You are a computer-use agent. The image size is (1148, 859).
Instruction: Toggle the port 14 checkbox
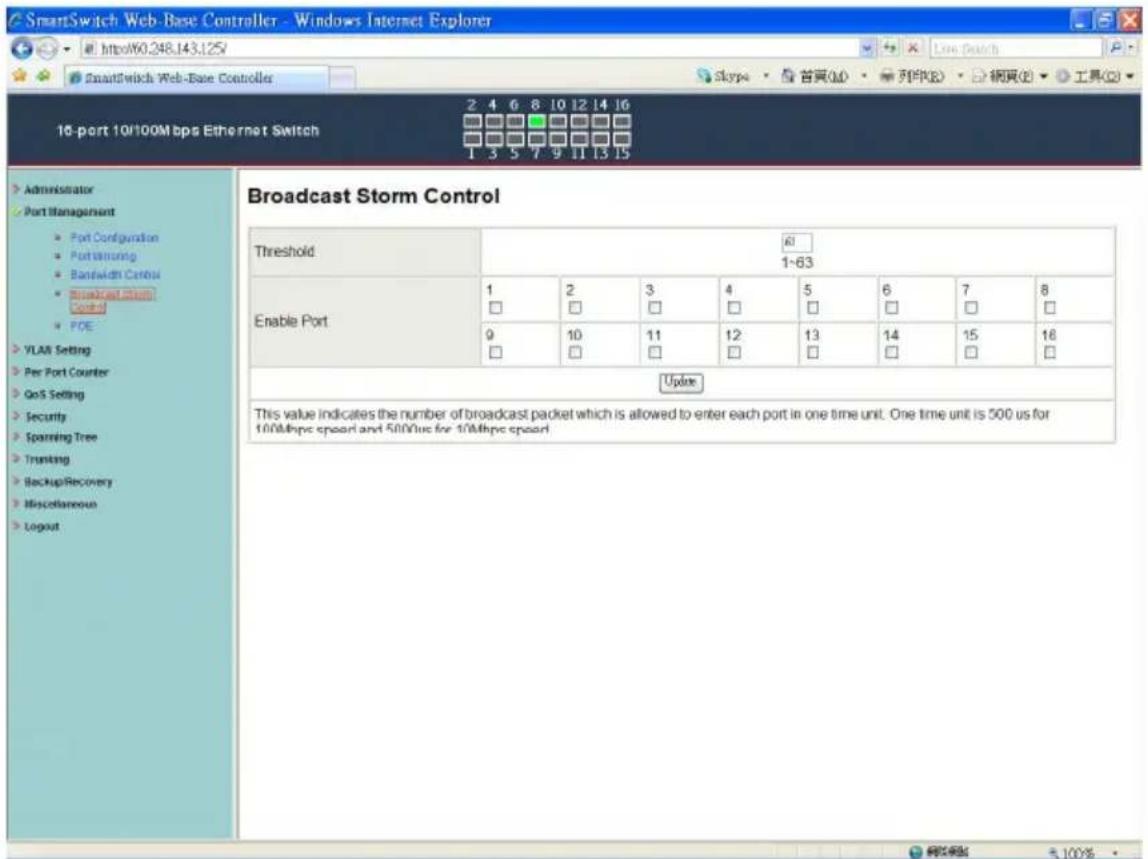[x=892, y=352]
